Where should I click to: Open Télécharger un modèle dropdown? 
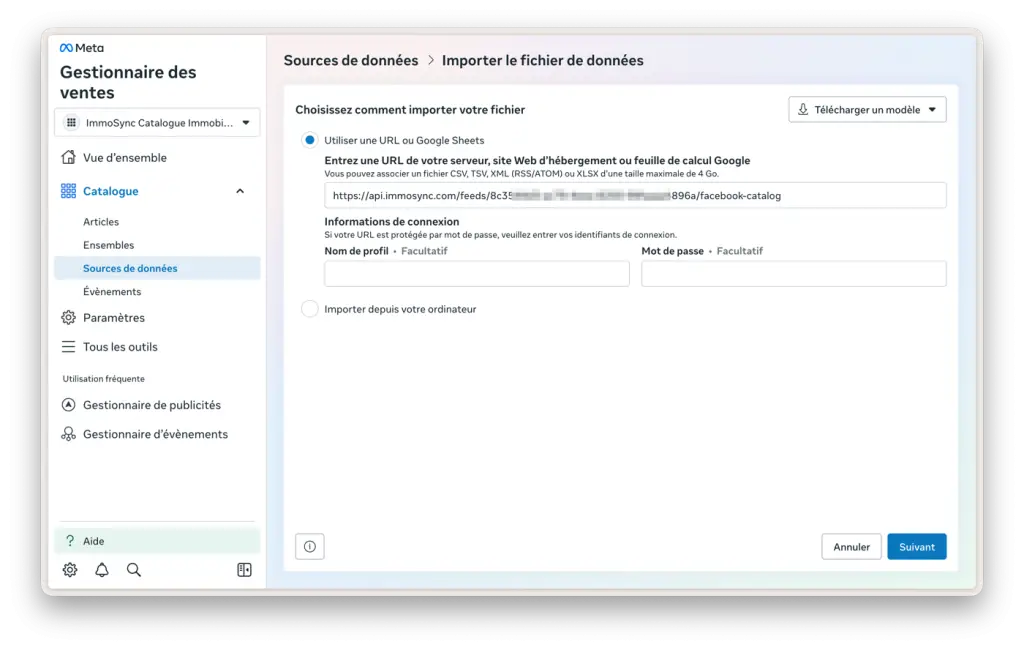(x=867, y=110)
